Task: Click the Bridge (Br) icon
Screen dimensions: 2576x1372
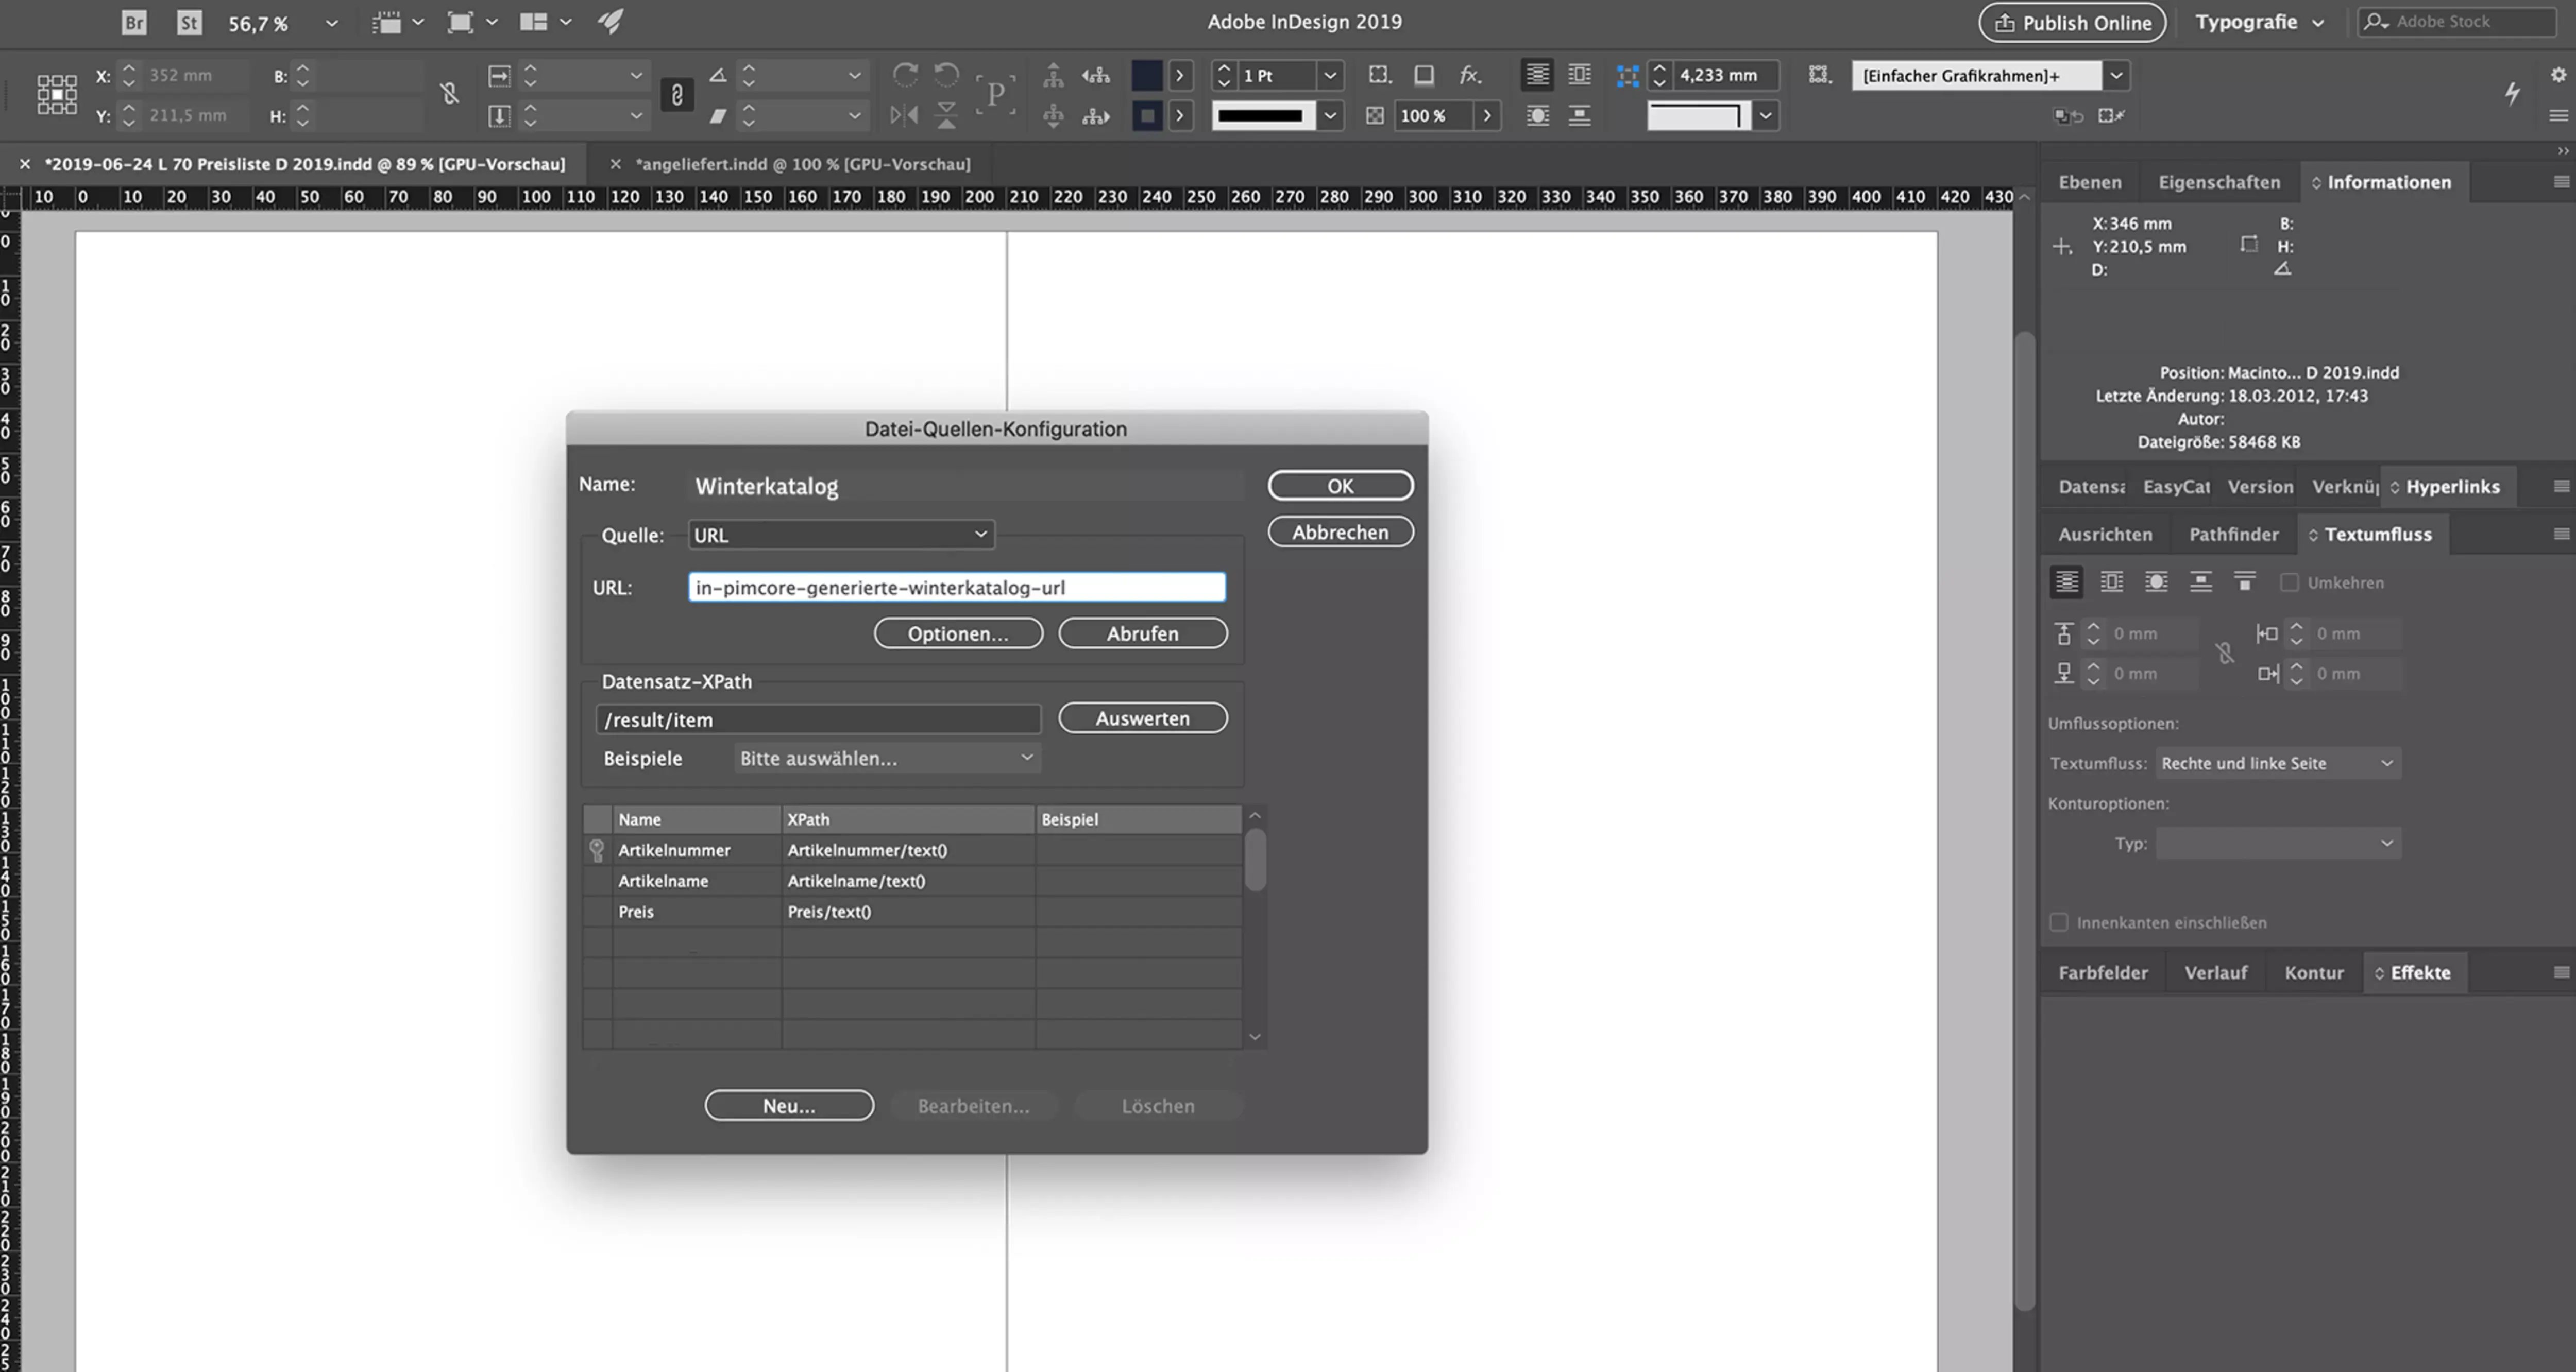Action: [x=134, y=22]
